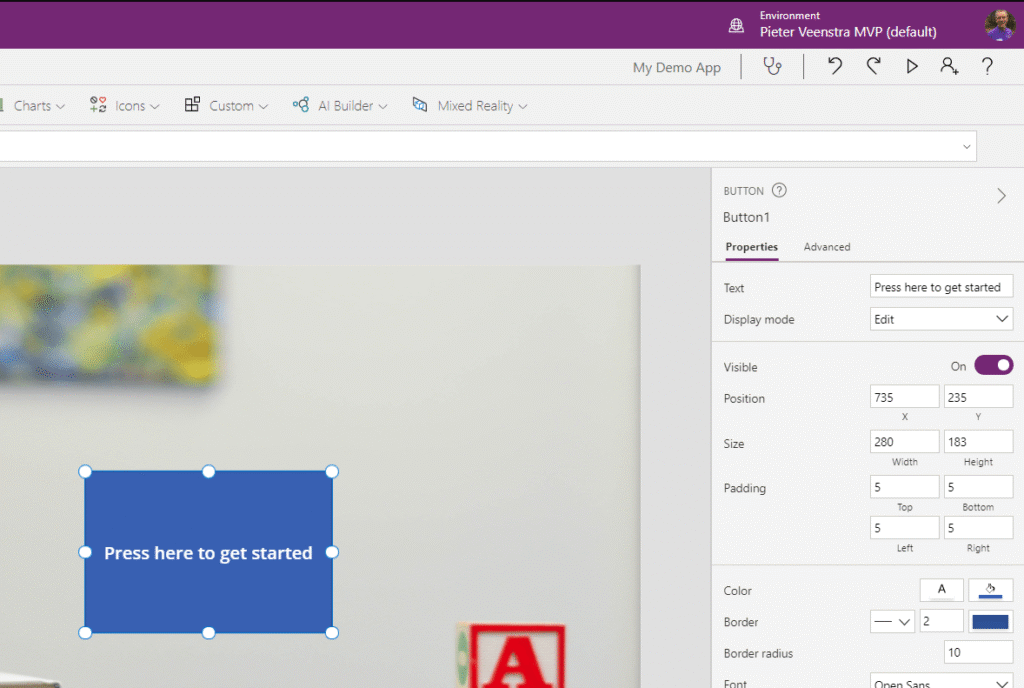Click the Padding Left field
Image resolution: width=1024 pixels, height=688 pixels.
pos(904,527)
